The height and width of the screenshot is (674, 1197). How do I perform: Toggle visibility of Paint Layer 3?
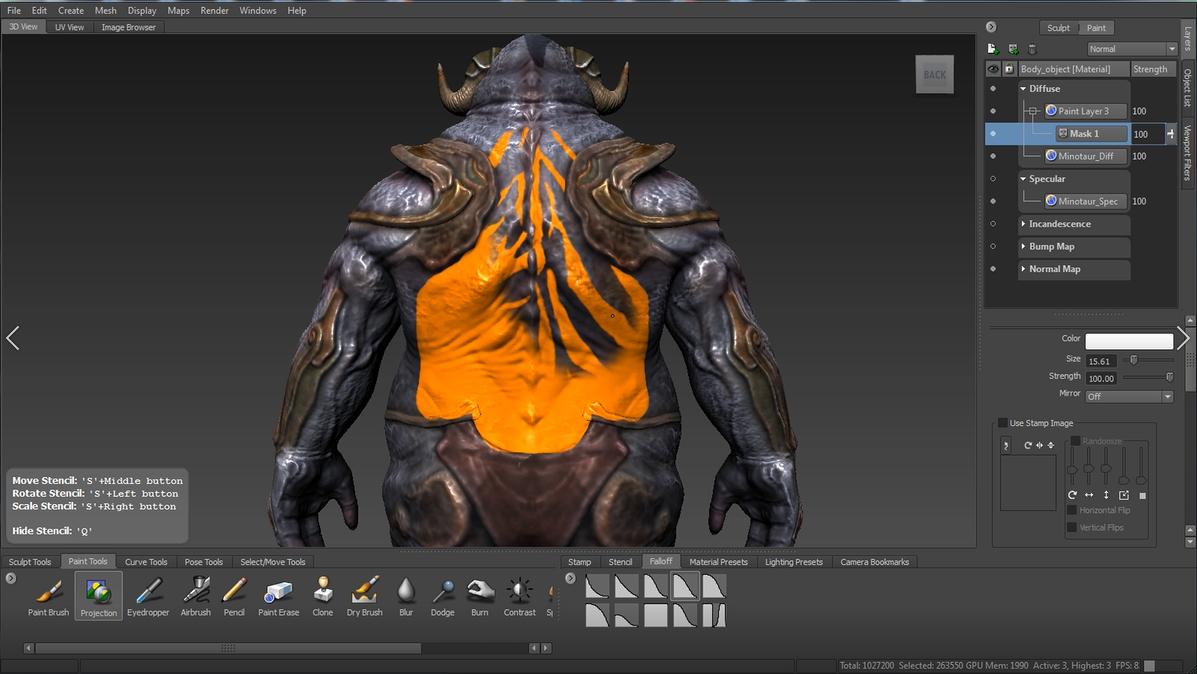(993, 111)
